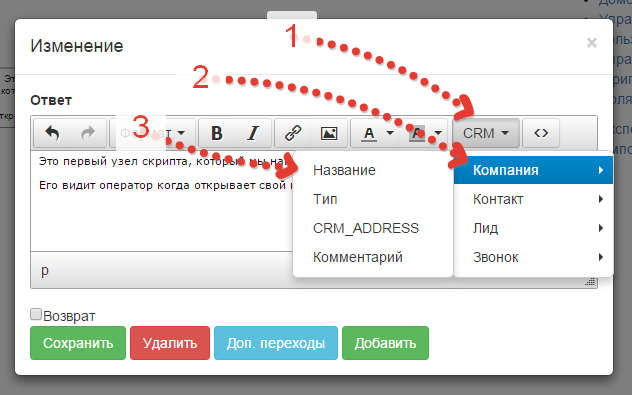
Task: Toggle bold formatting
Action: [216, 133]
